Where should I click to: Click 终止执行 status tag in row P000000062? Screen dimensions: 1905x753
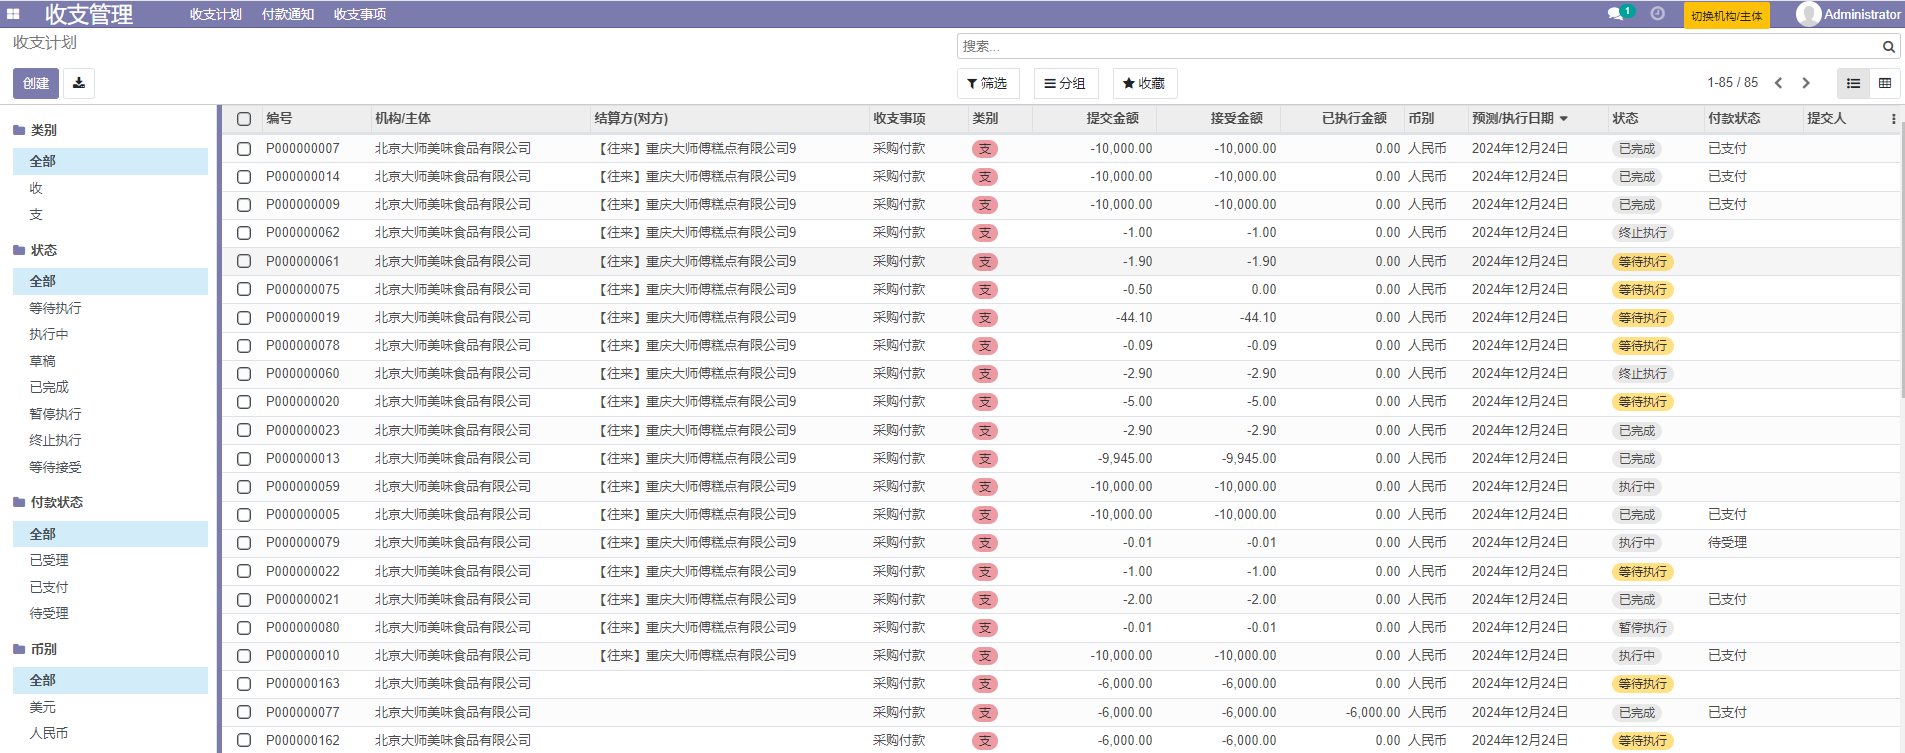click(1643, 233)
